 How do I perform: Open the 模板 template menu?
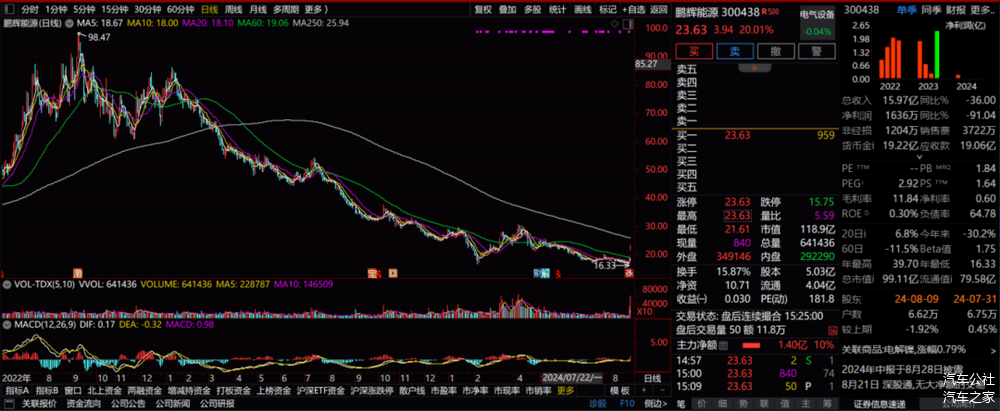(619, 391)
